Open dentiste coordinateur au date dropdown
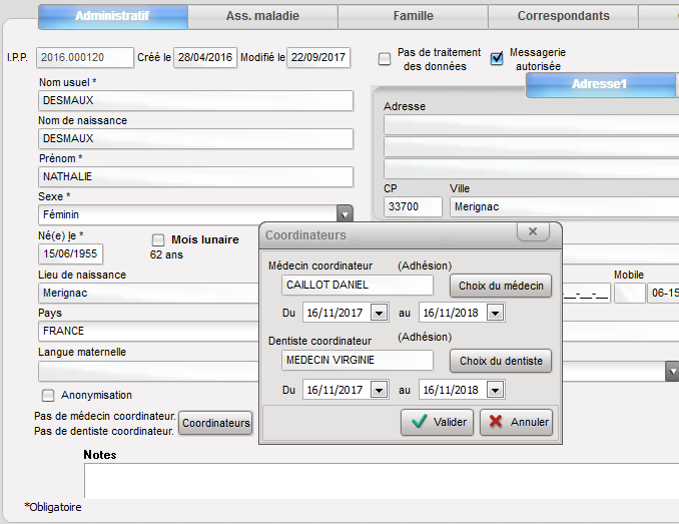Screen dimensions: 679x524 coord(495,390)
